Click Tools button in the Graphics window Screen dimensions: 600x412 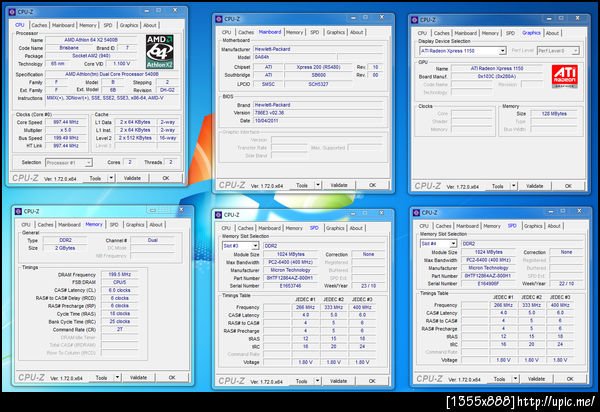point(498,186)
